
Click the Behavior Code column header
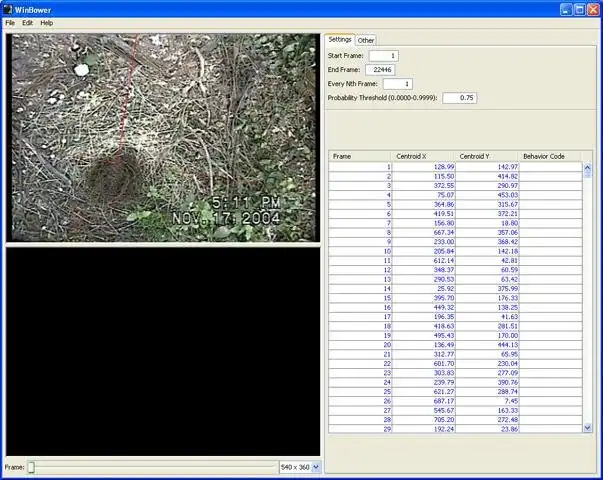click(x=550, y=157)
